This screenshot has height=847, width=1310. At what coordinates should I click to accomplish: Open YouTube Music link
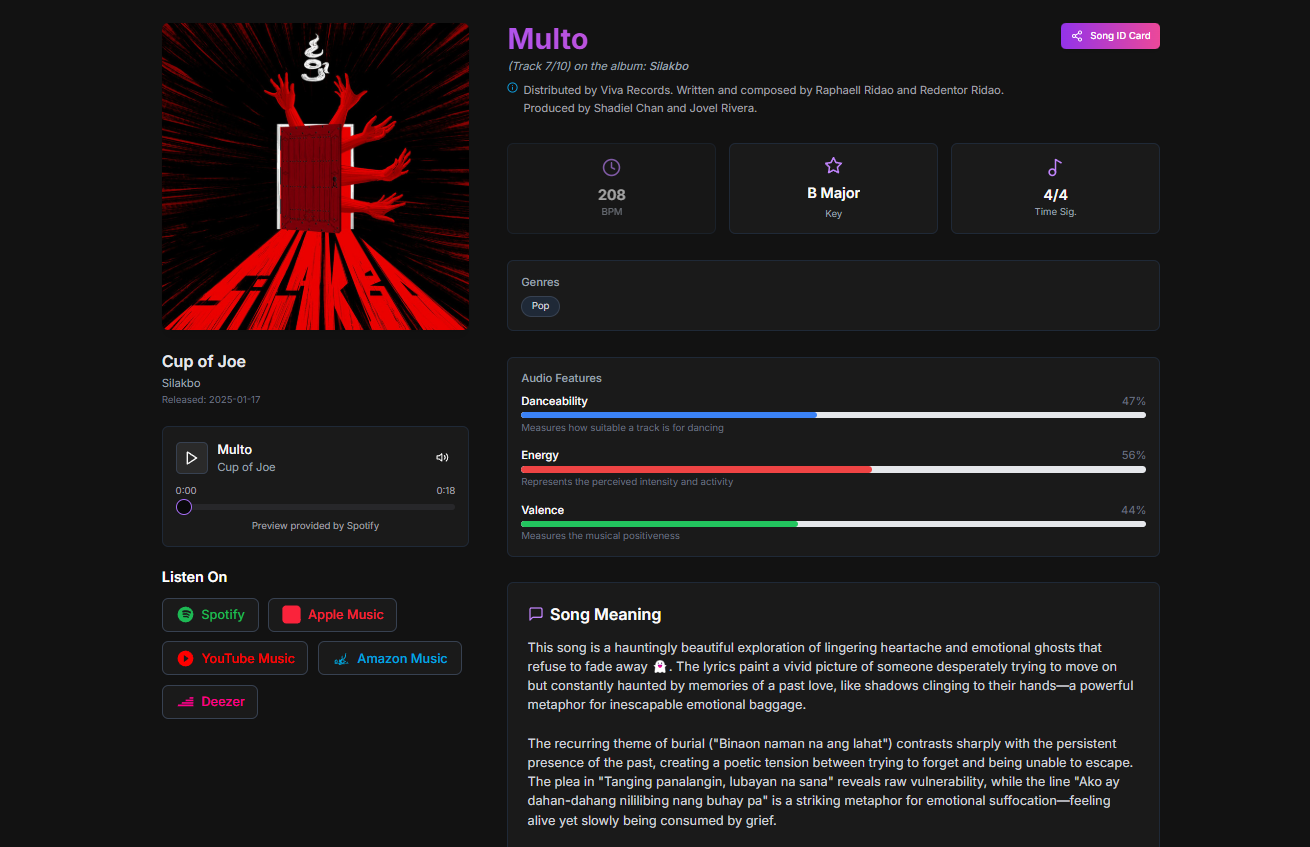[235, 658]
